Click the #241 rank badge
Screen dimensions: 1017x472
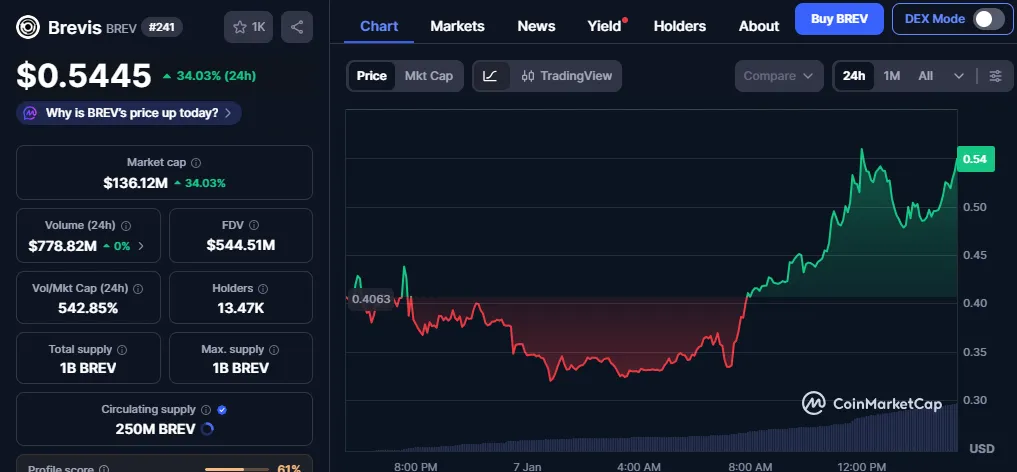[x=162, y=27]
